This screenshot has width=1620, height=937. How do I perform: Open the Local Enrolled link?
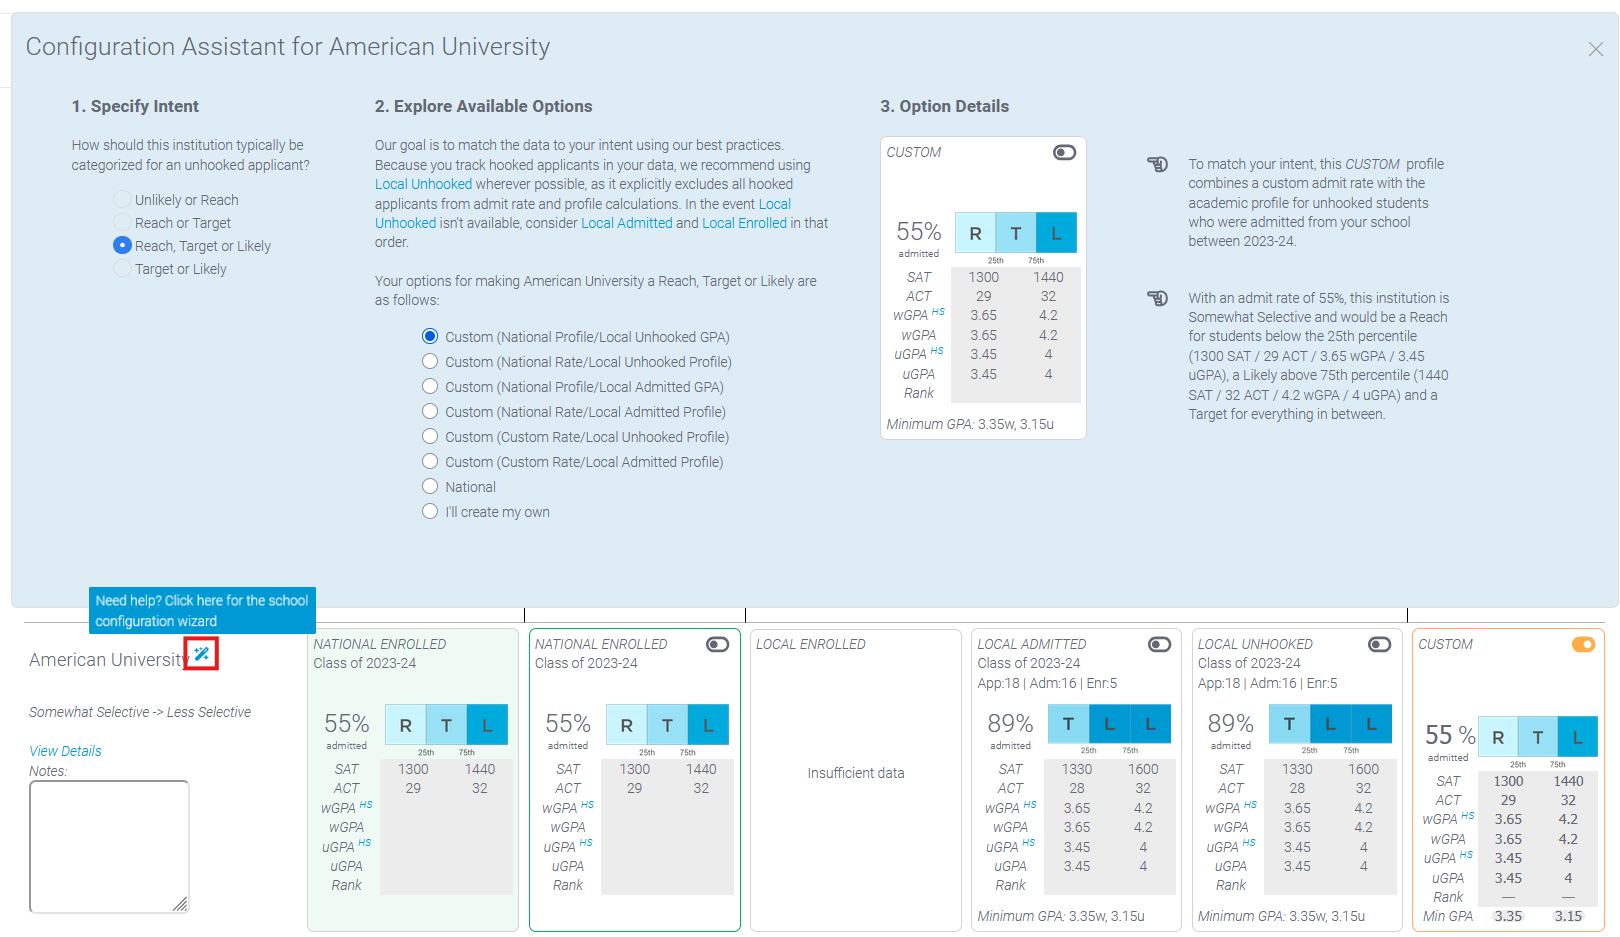tap(744, 223)
